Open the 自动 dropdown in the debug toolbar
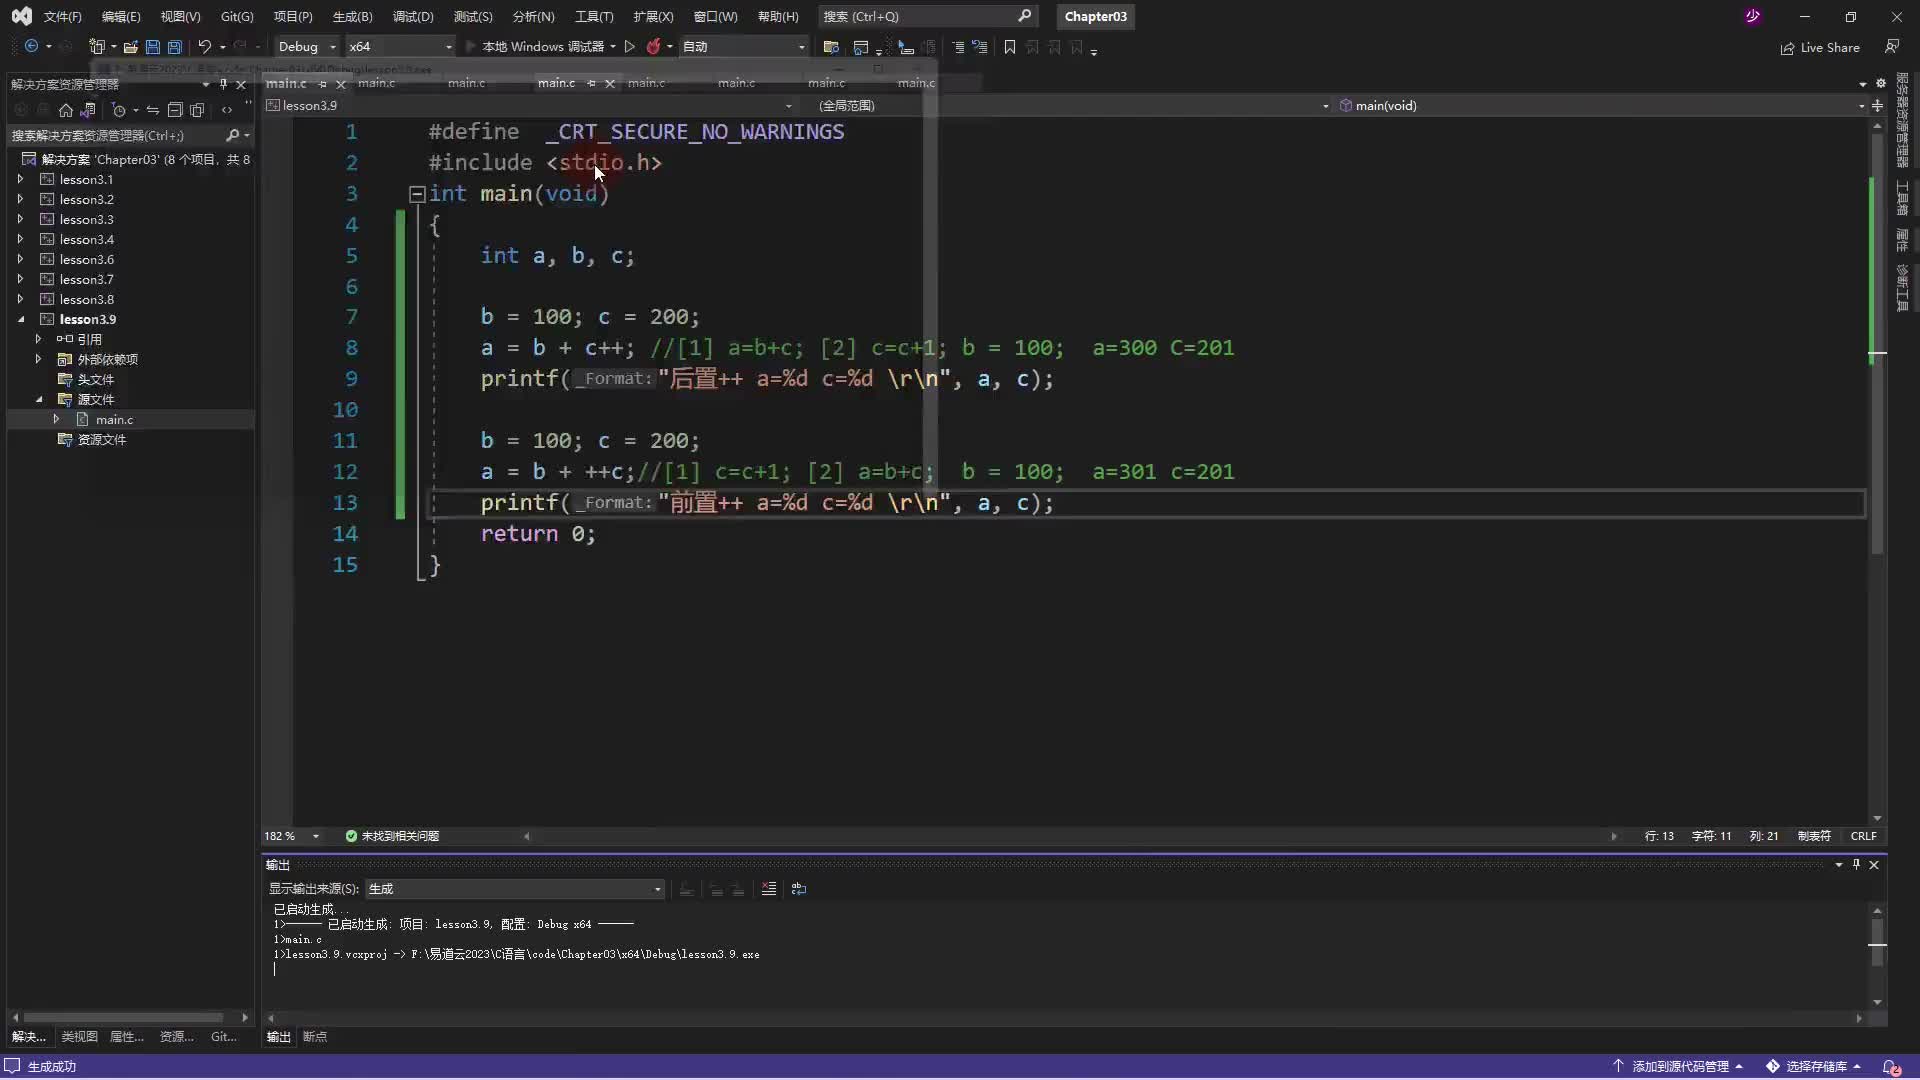The image size is (1920, 1080). pyautogui.click(x=743, y=47)
